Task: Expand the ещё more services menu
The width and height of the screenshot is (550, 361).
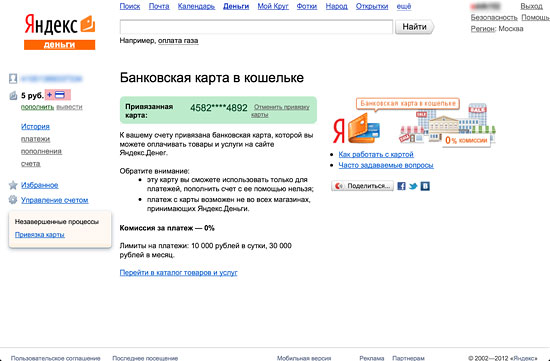Action: tap(404, 6)
